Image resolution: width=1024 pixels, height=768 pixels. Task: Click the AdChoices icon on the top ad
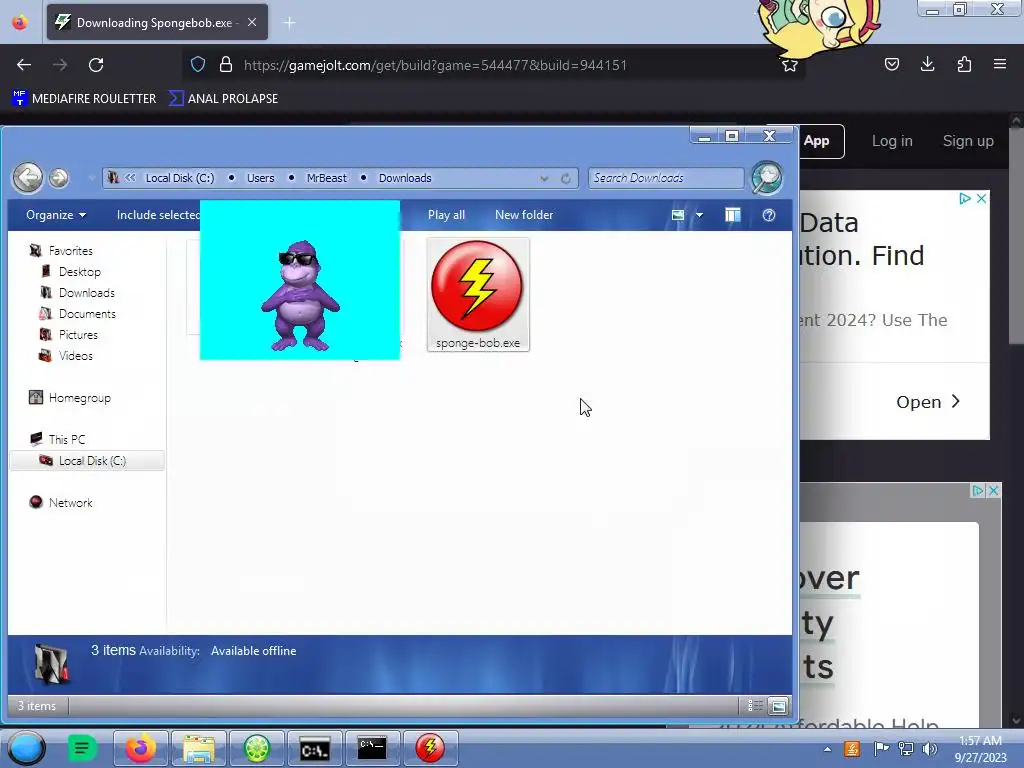(965, 199)
